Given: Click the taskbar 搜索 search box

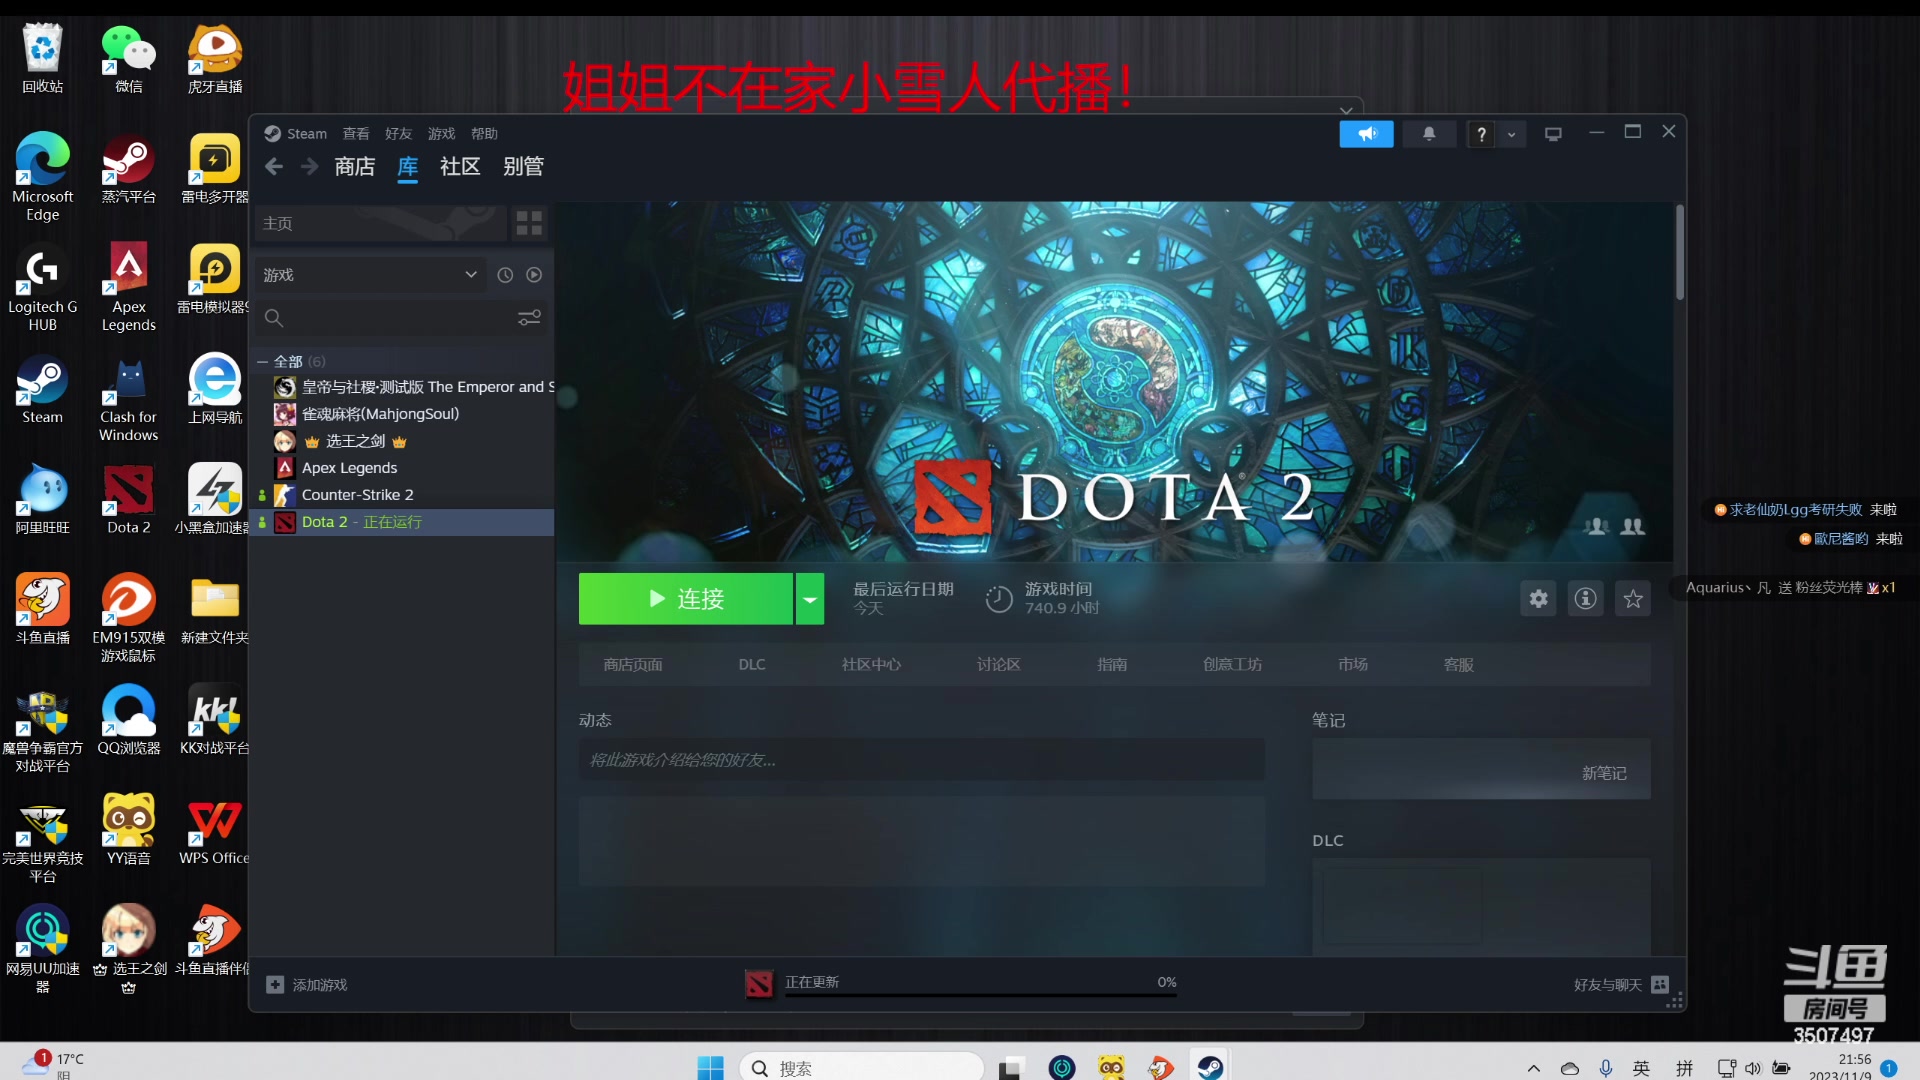Looking at the screenshot, I should [x=861, y=1067].
